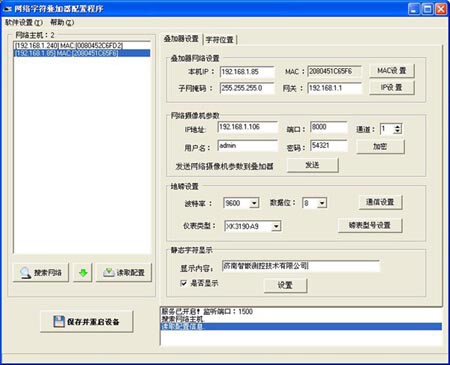Click the 端口 port field
The height and width of the screenshot is (365, 450).
click(x=329, y=127)
